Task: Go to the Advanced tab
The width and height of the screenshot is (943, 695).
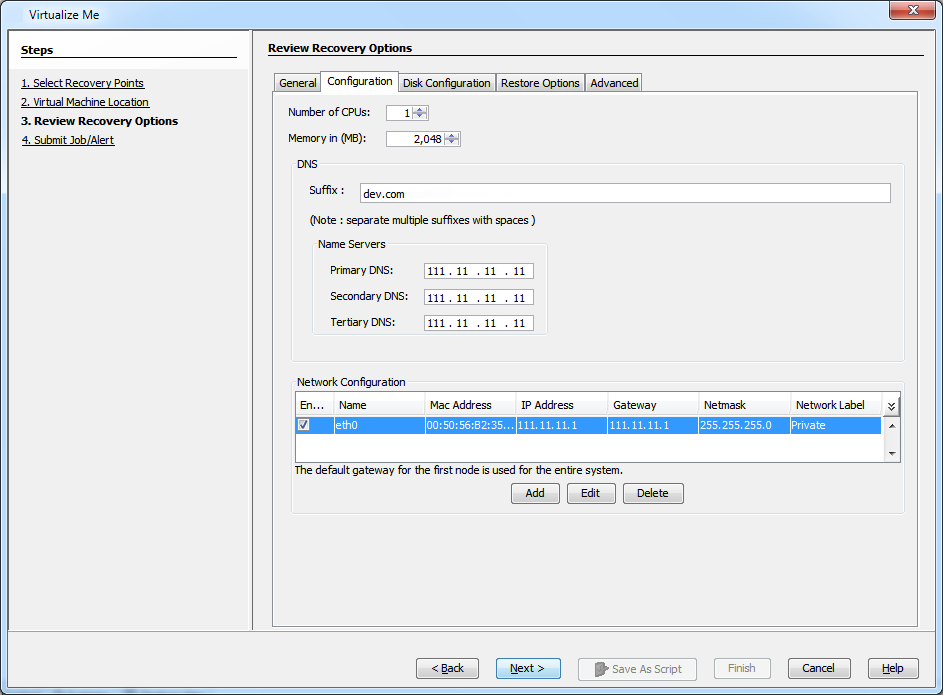Action: (x=614, y=83)
